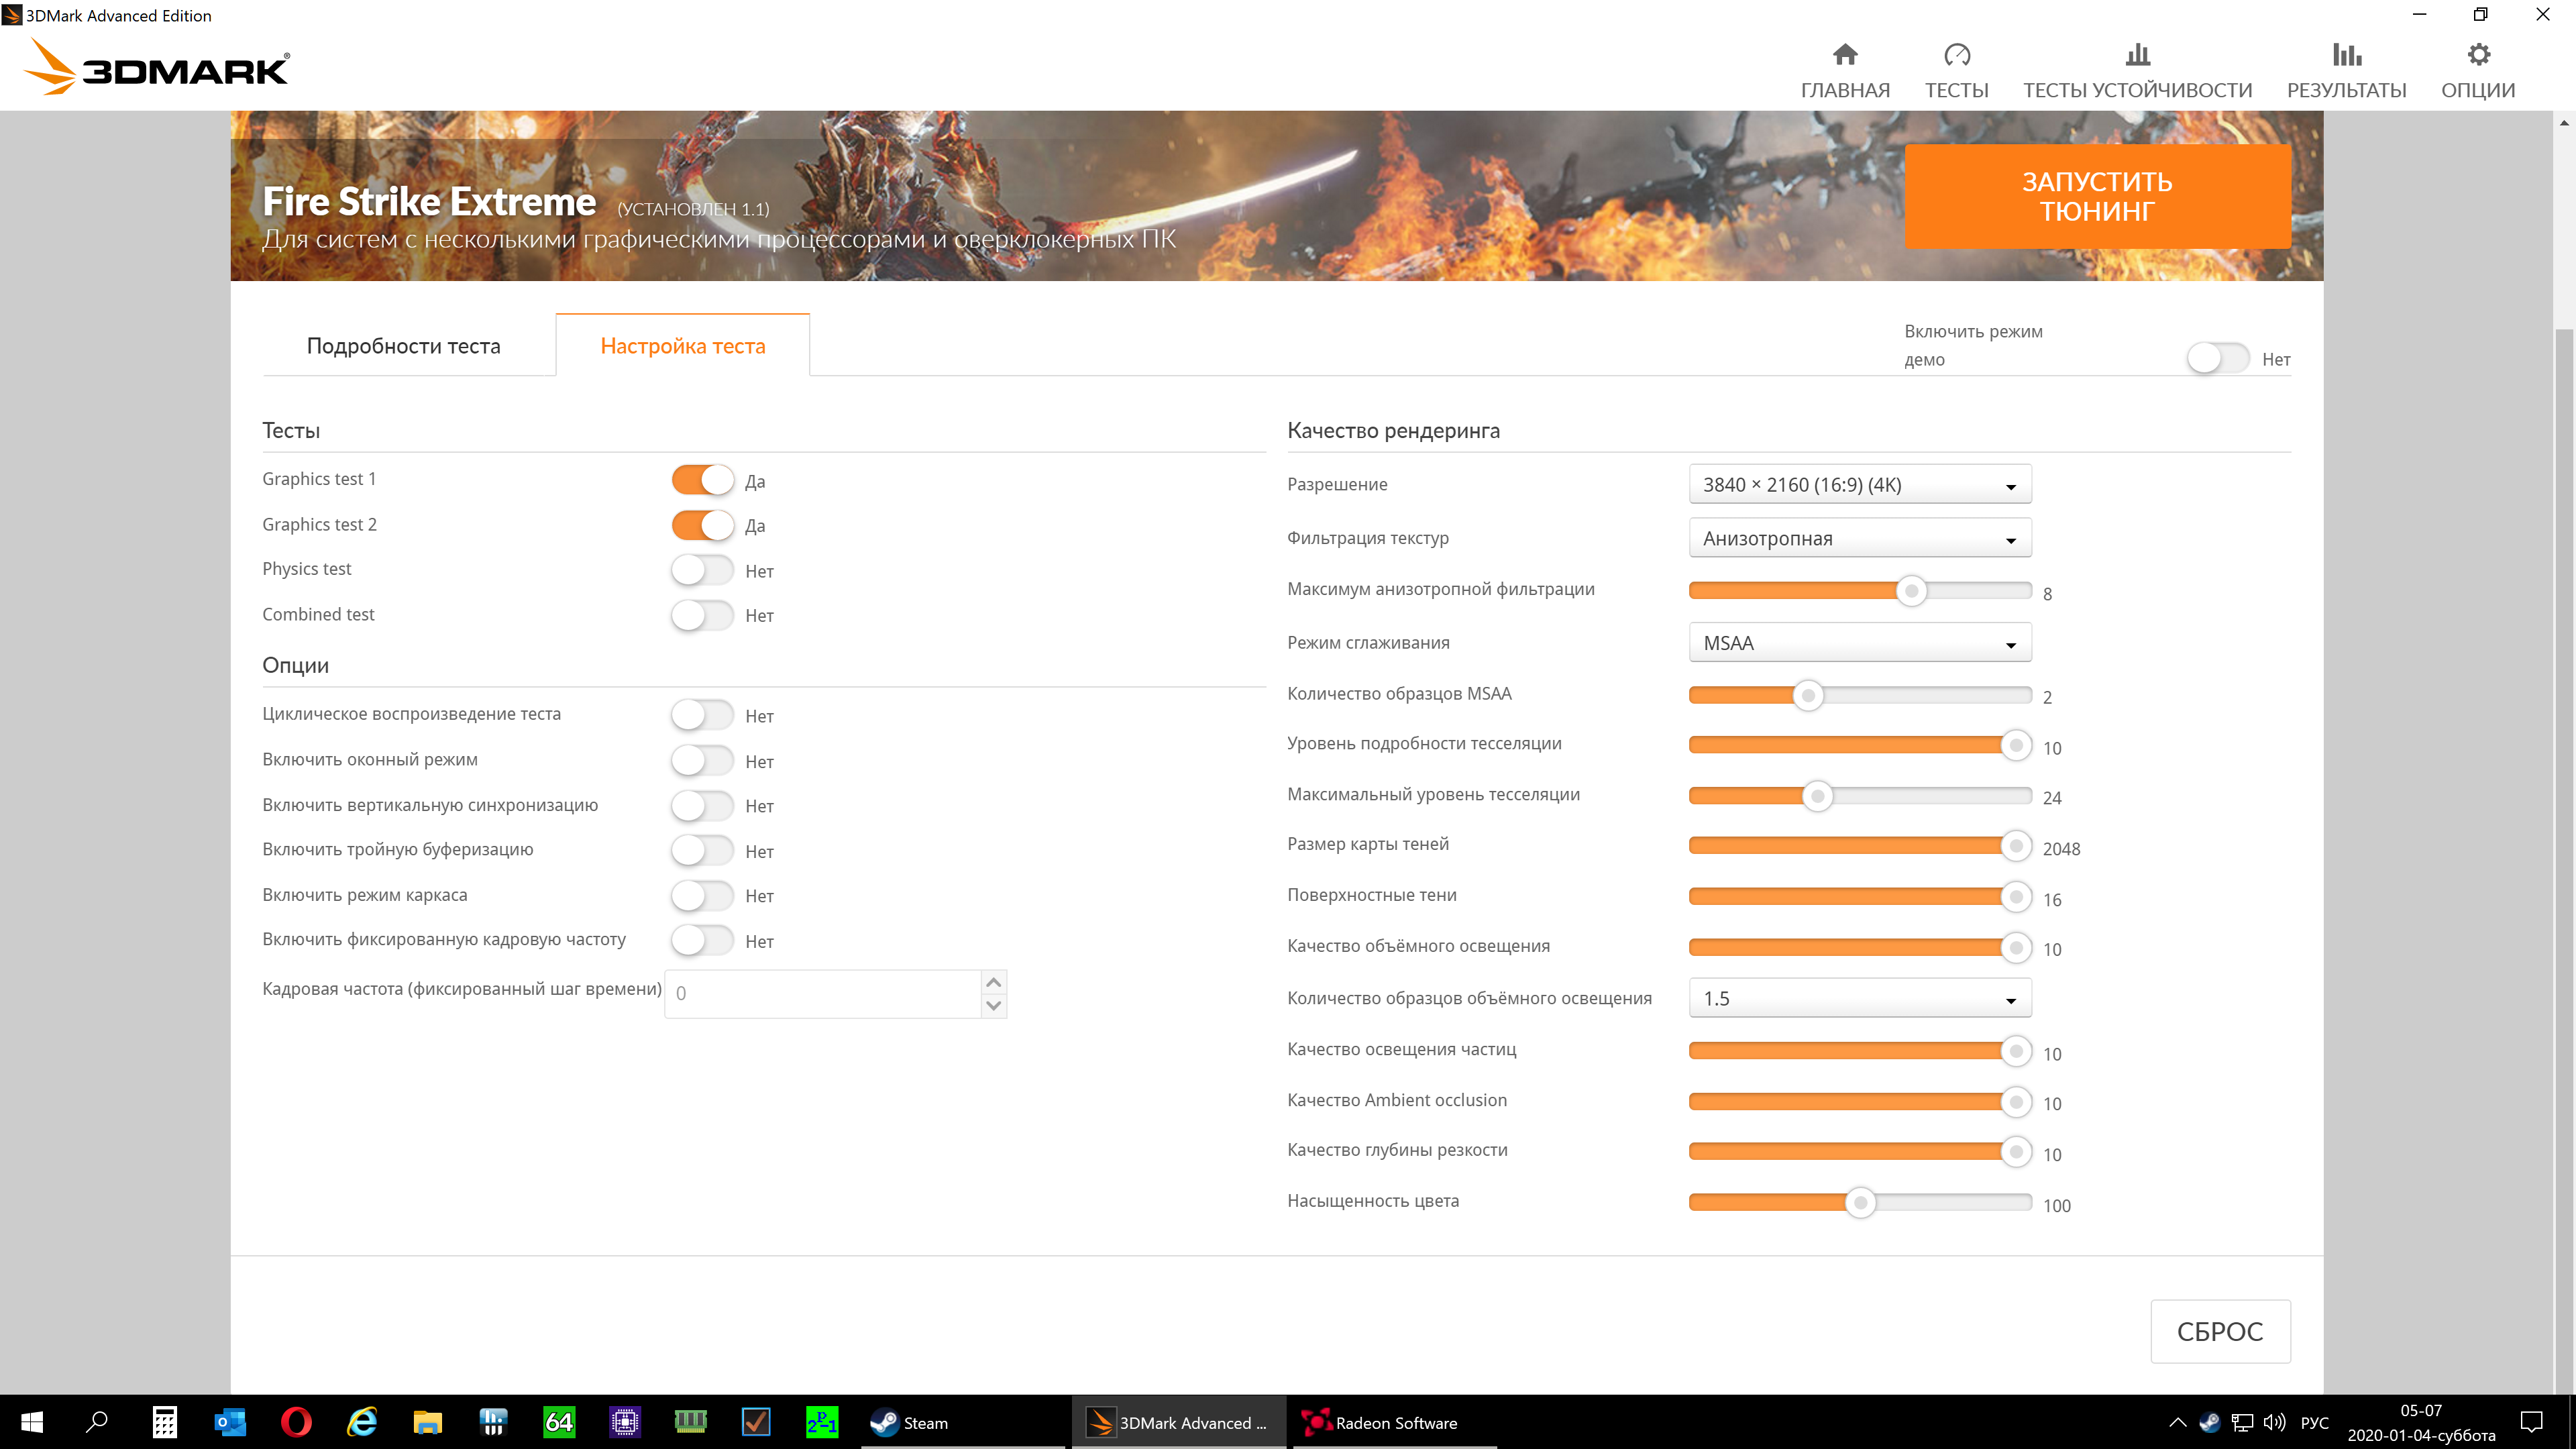Open the blue panel taskbar app
The height and width of the screenshot is (1449, 2576).
[493, 1422]
